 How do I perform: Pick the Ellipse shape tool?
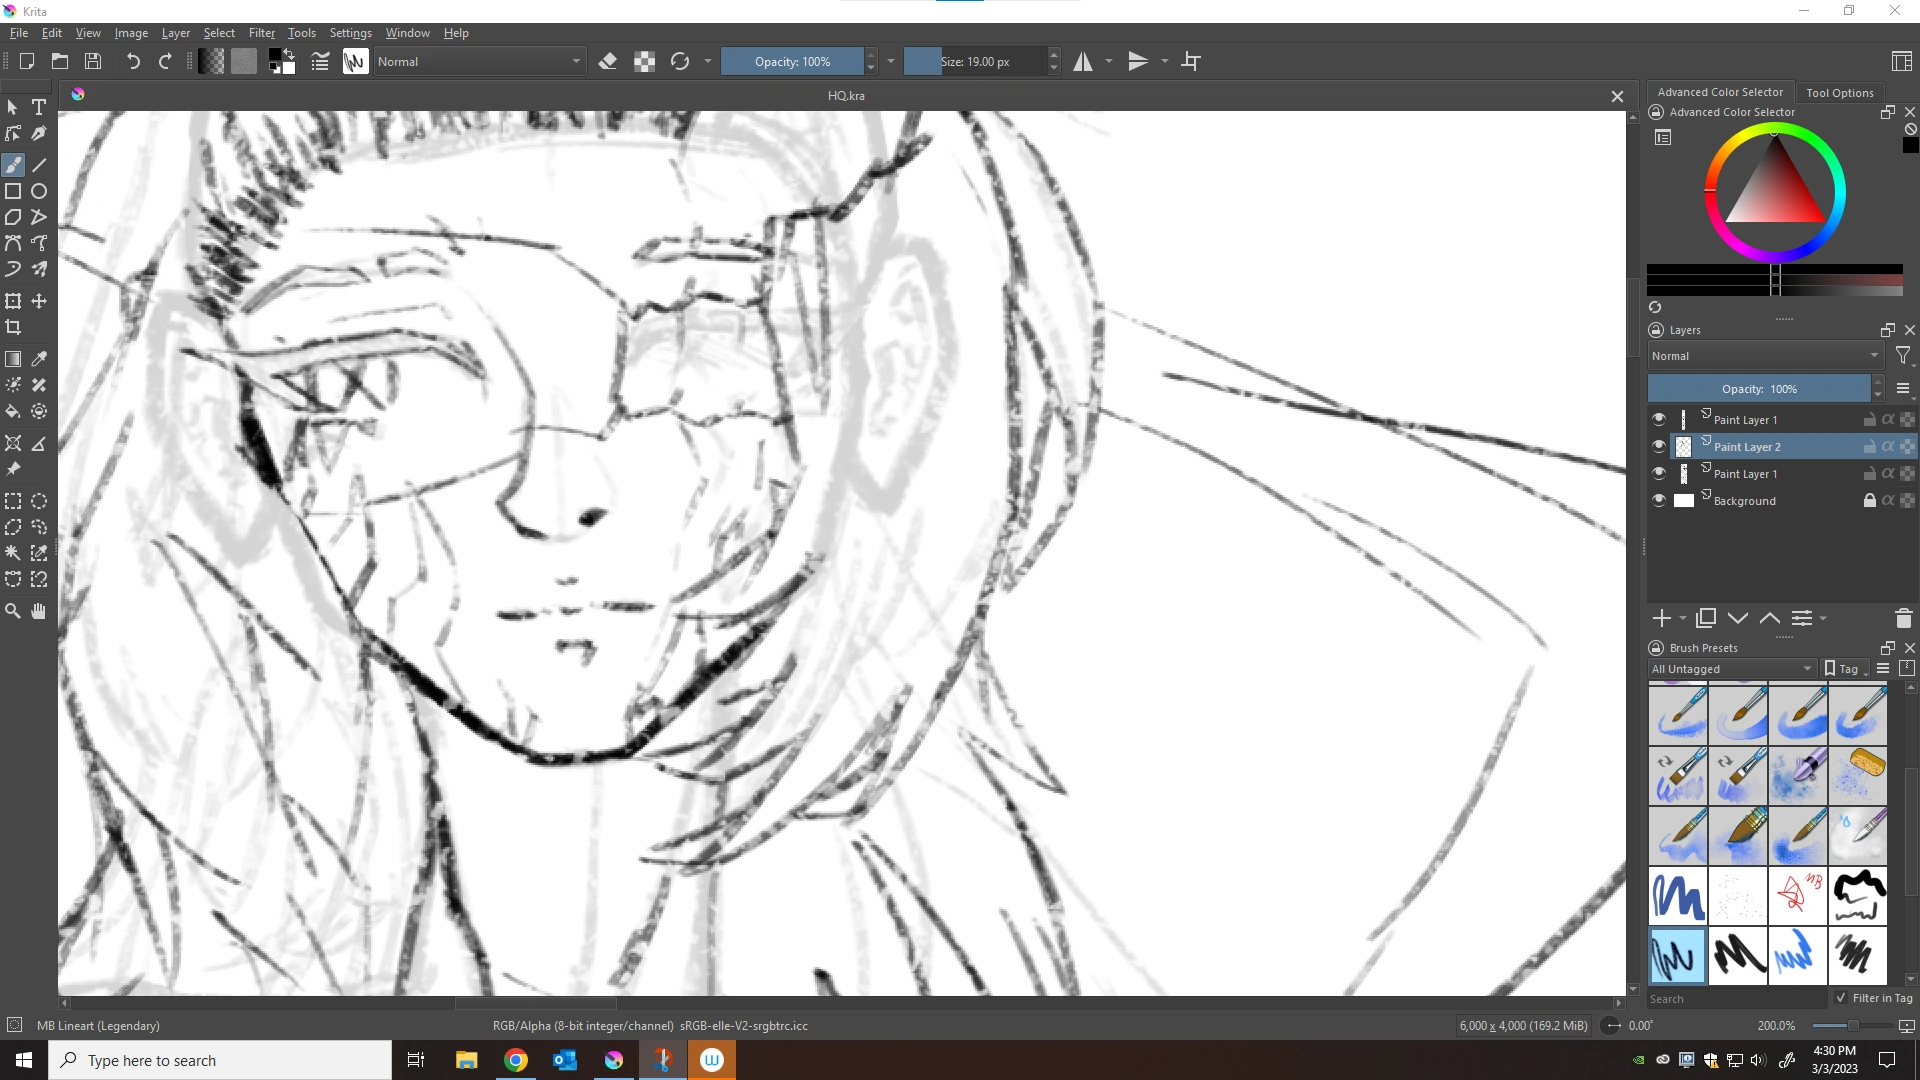[x=39, y=191]
